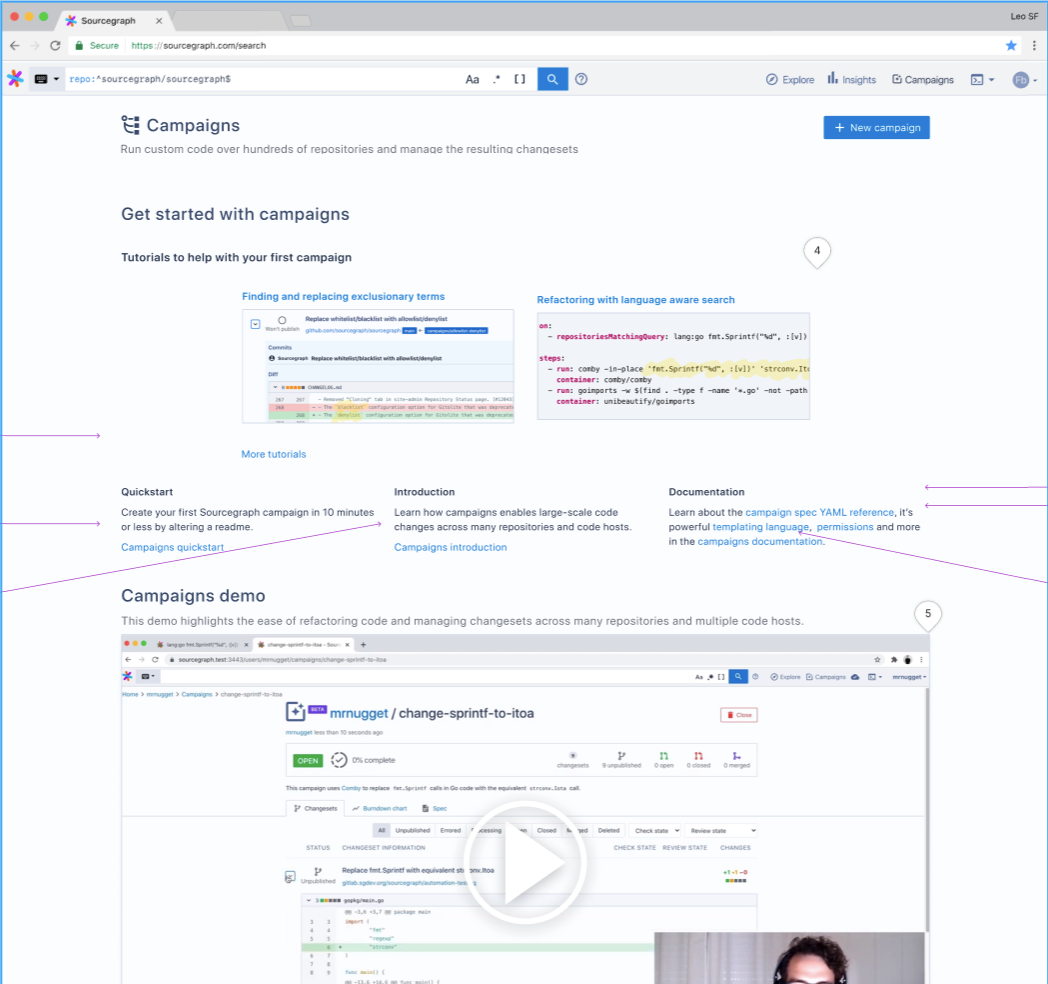
Task: Open Campaigns in the nav bar
Action: coord(923,80)
